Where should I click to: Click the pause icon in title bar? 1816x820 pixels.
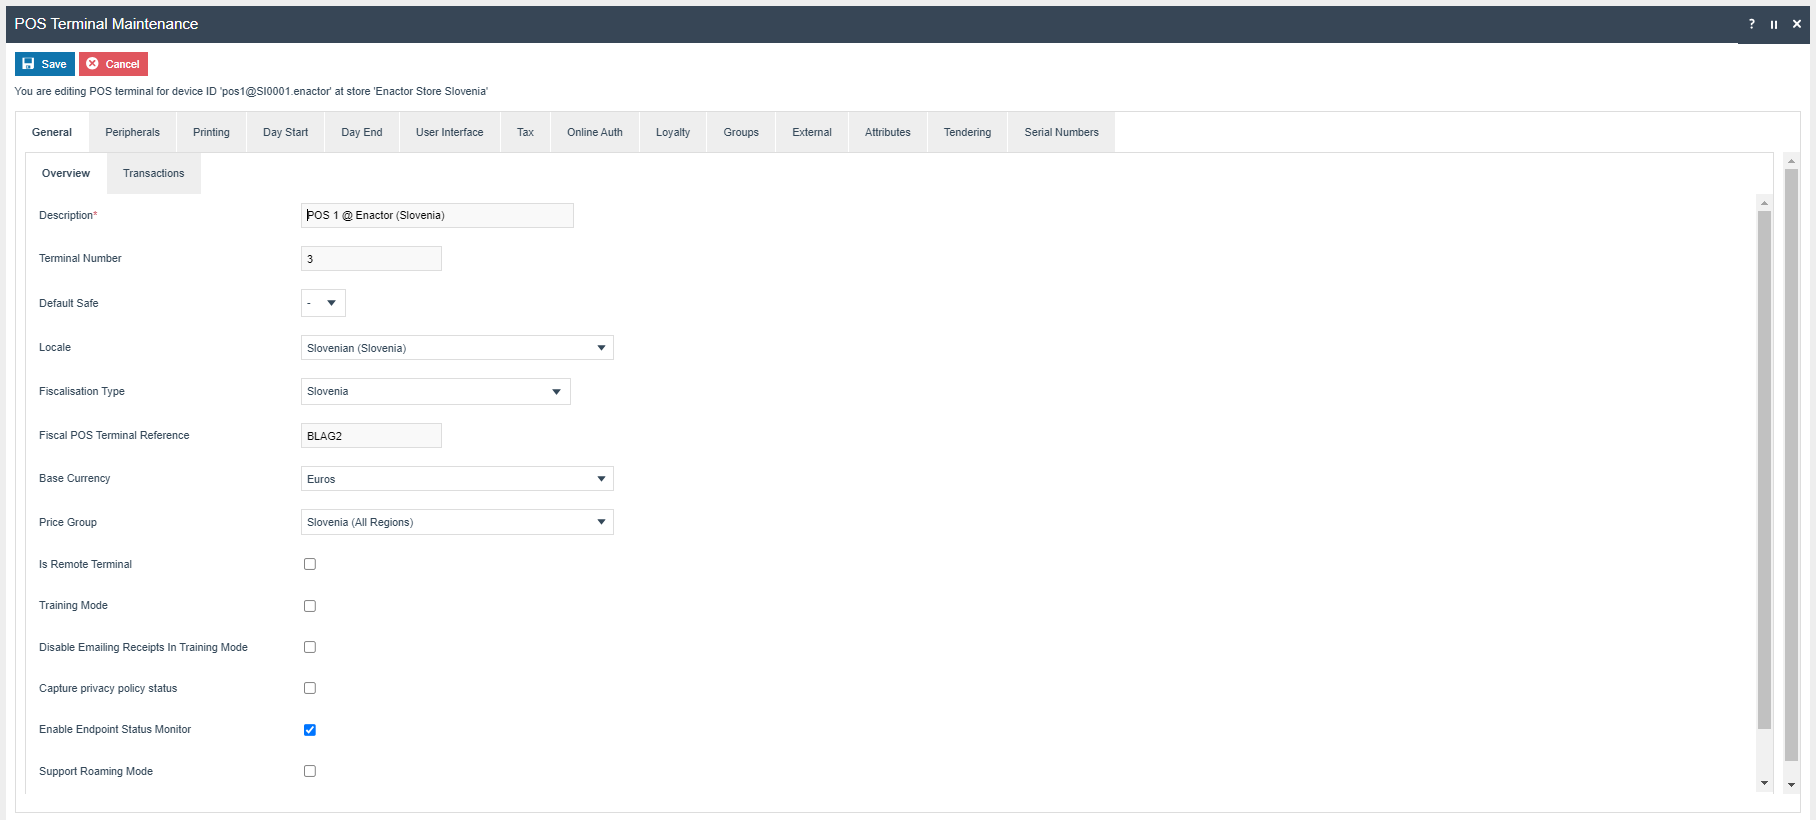coord(1774,24)
